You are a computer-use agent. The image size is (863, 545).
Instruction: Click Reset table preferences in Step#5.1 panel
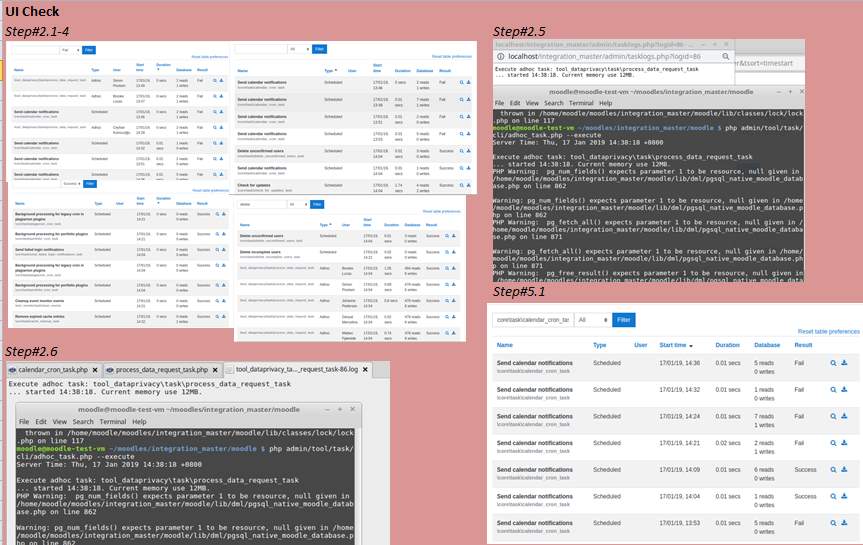click(828, 331)
